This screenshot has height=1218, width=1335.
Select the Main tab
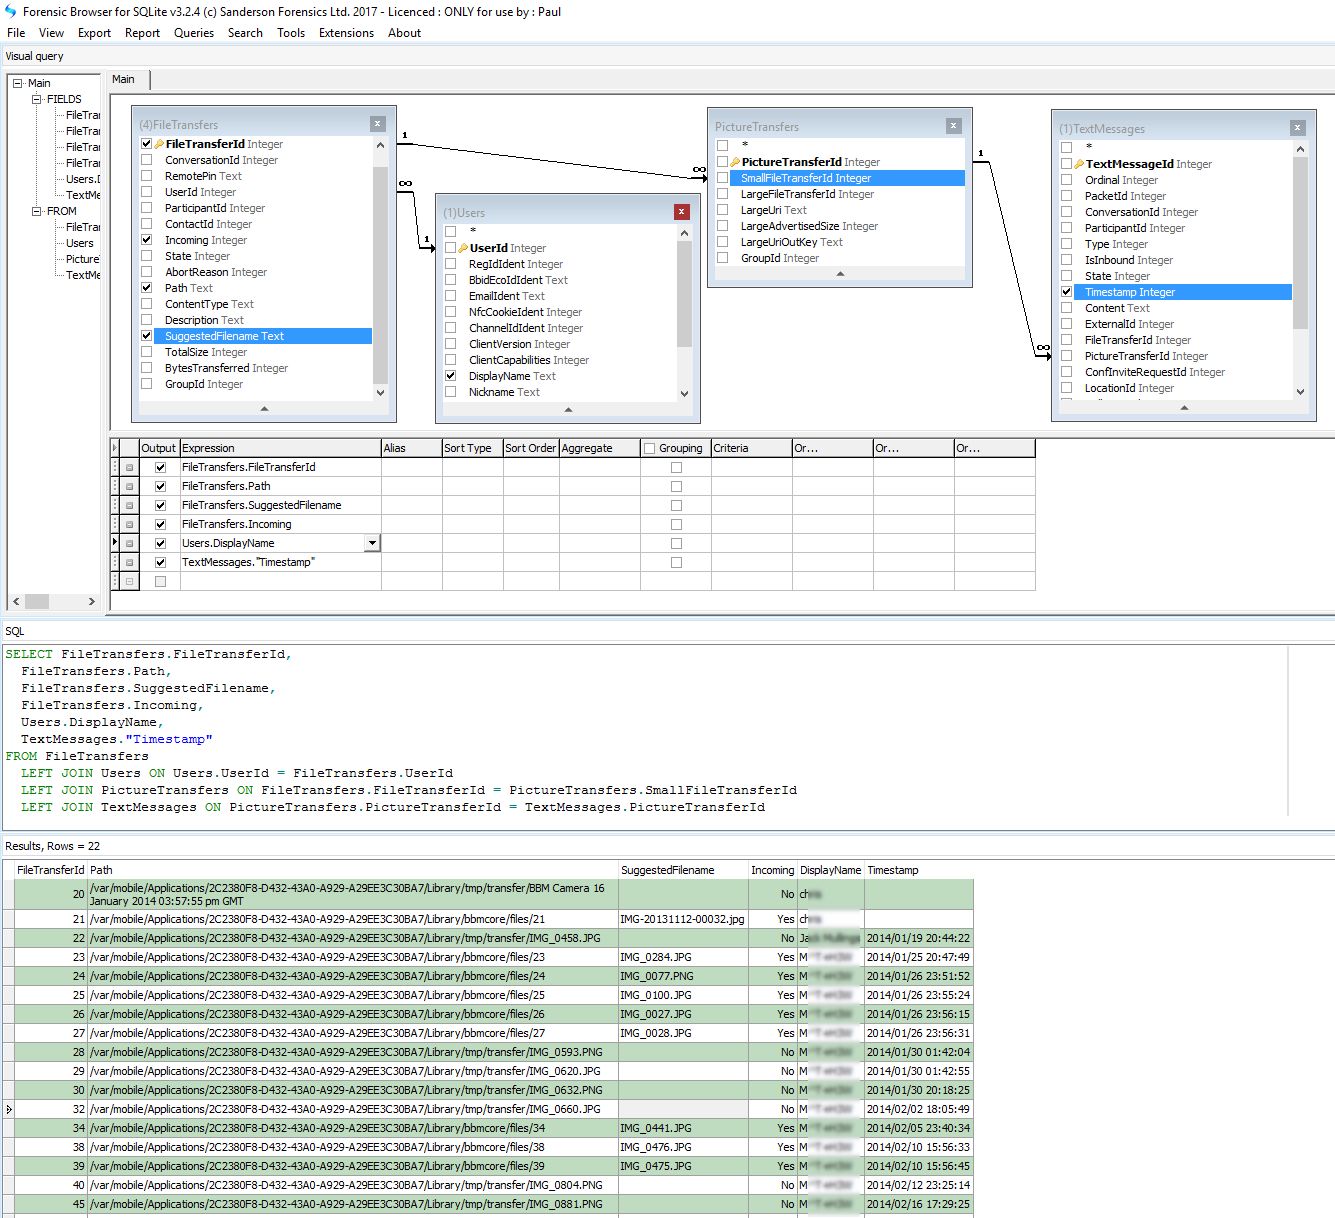[124, 79]
